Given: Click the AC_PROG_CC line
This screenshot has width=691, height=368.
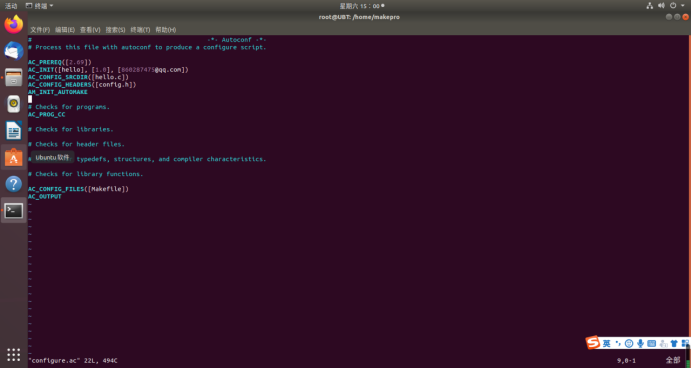Looking at the screenshot, I should 47,115.
